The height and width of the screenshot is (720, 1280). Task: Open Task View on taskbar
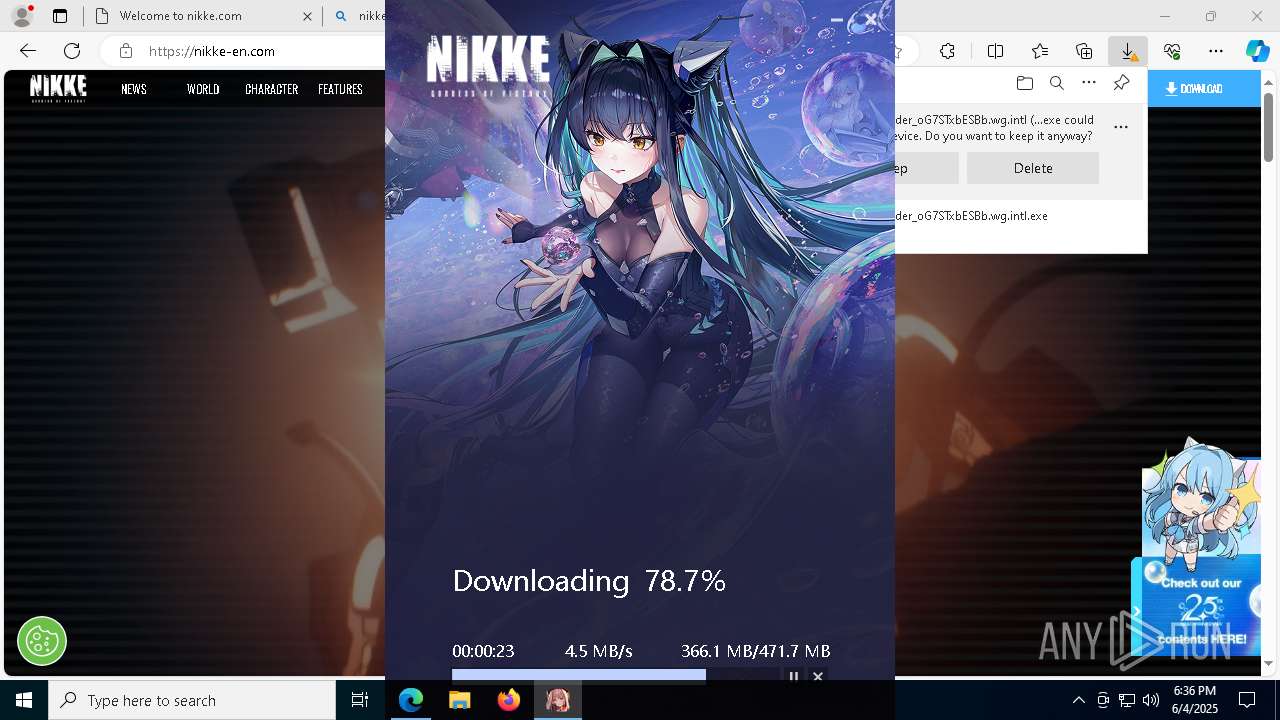pyautogui.click(x=360, y=701)
